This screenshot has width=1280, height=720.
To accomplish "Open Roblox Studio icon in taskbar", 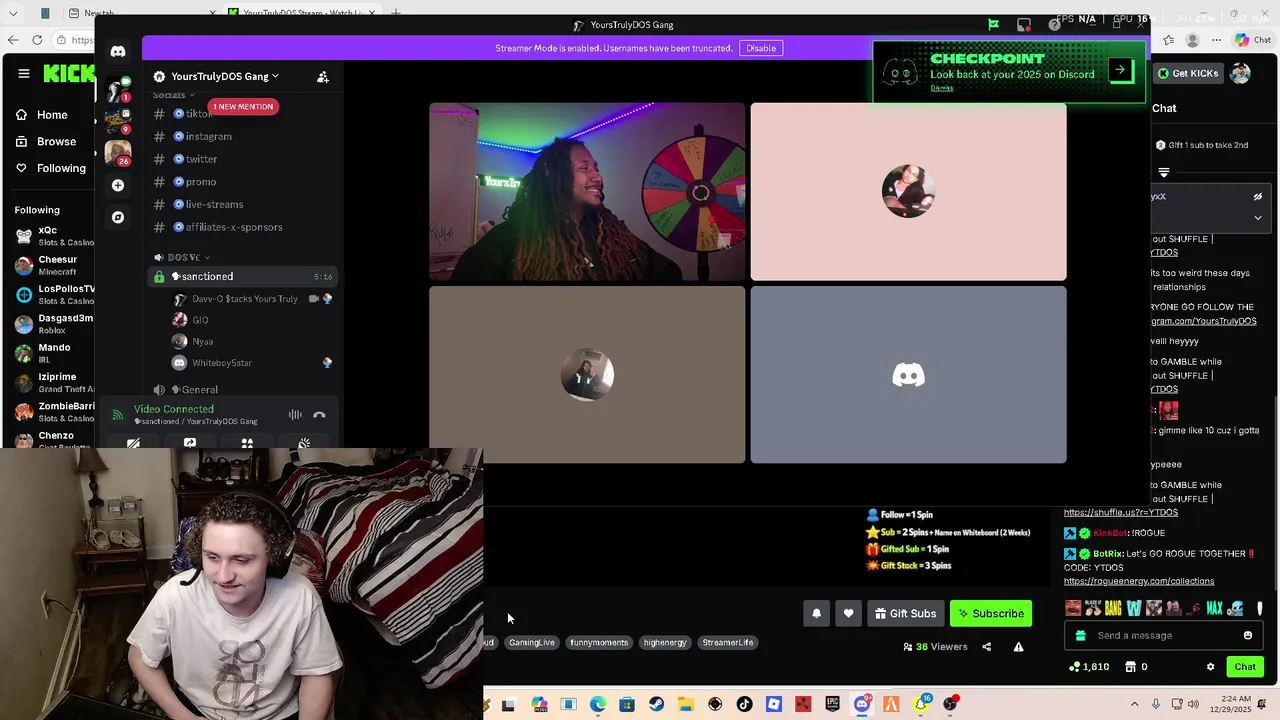I will (x=774, y=704).
